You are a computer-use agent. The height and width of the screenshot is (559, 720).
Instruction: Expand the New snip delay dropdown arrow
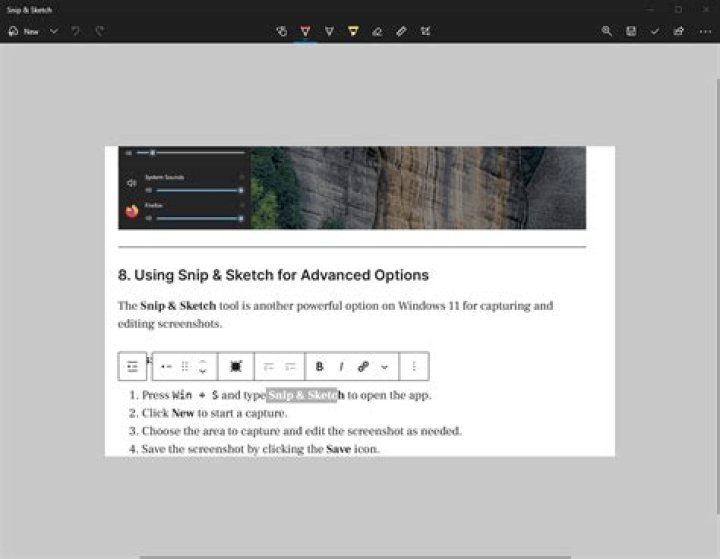tap(54, 31)
